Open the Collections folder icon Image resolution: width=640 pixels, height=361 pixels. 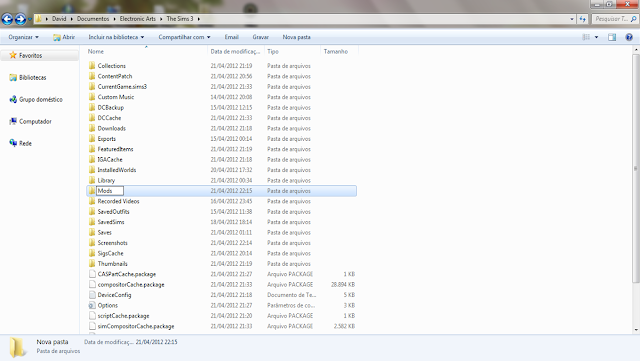(x=92, y=65)
